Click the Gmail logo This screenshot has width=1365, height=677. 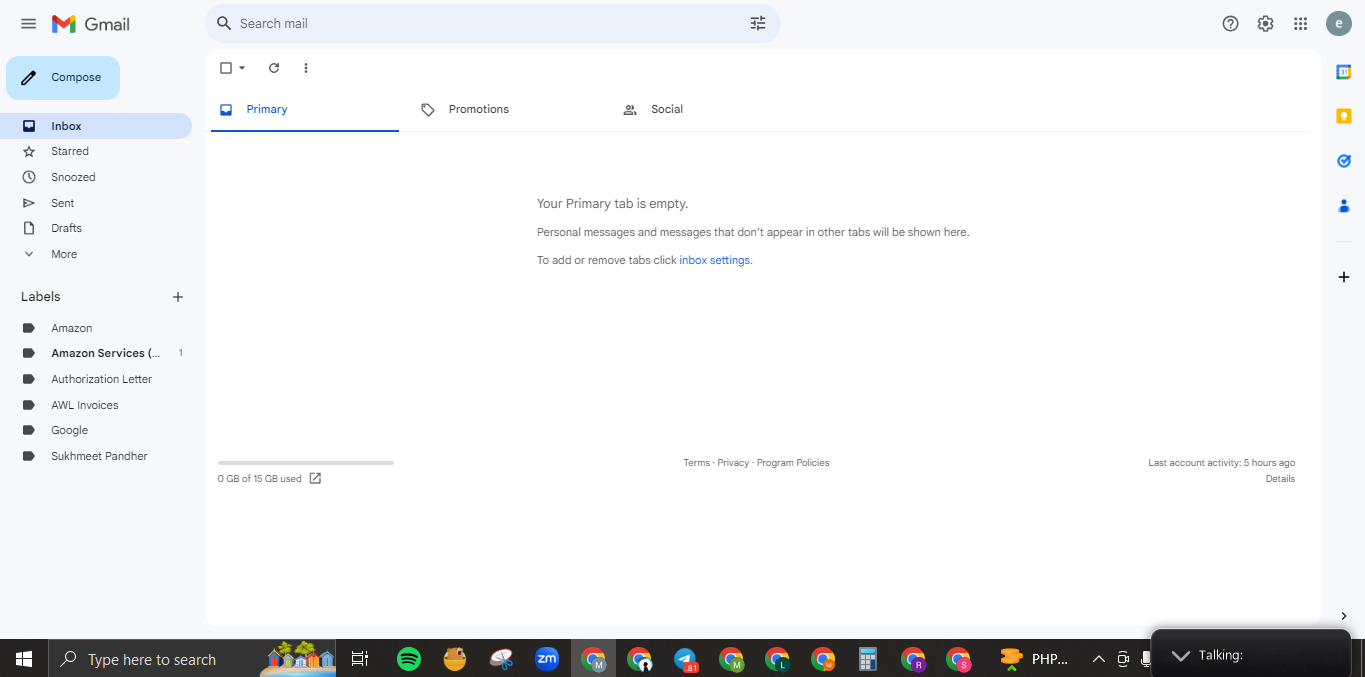(x=91, y=24)
